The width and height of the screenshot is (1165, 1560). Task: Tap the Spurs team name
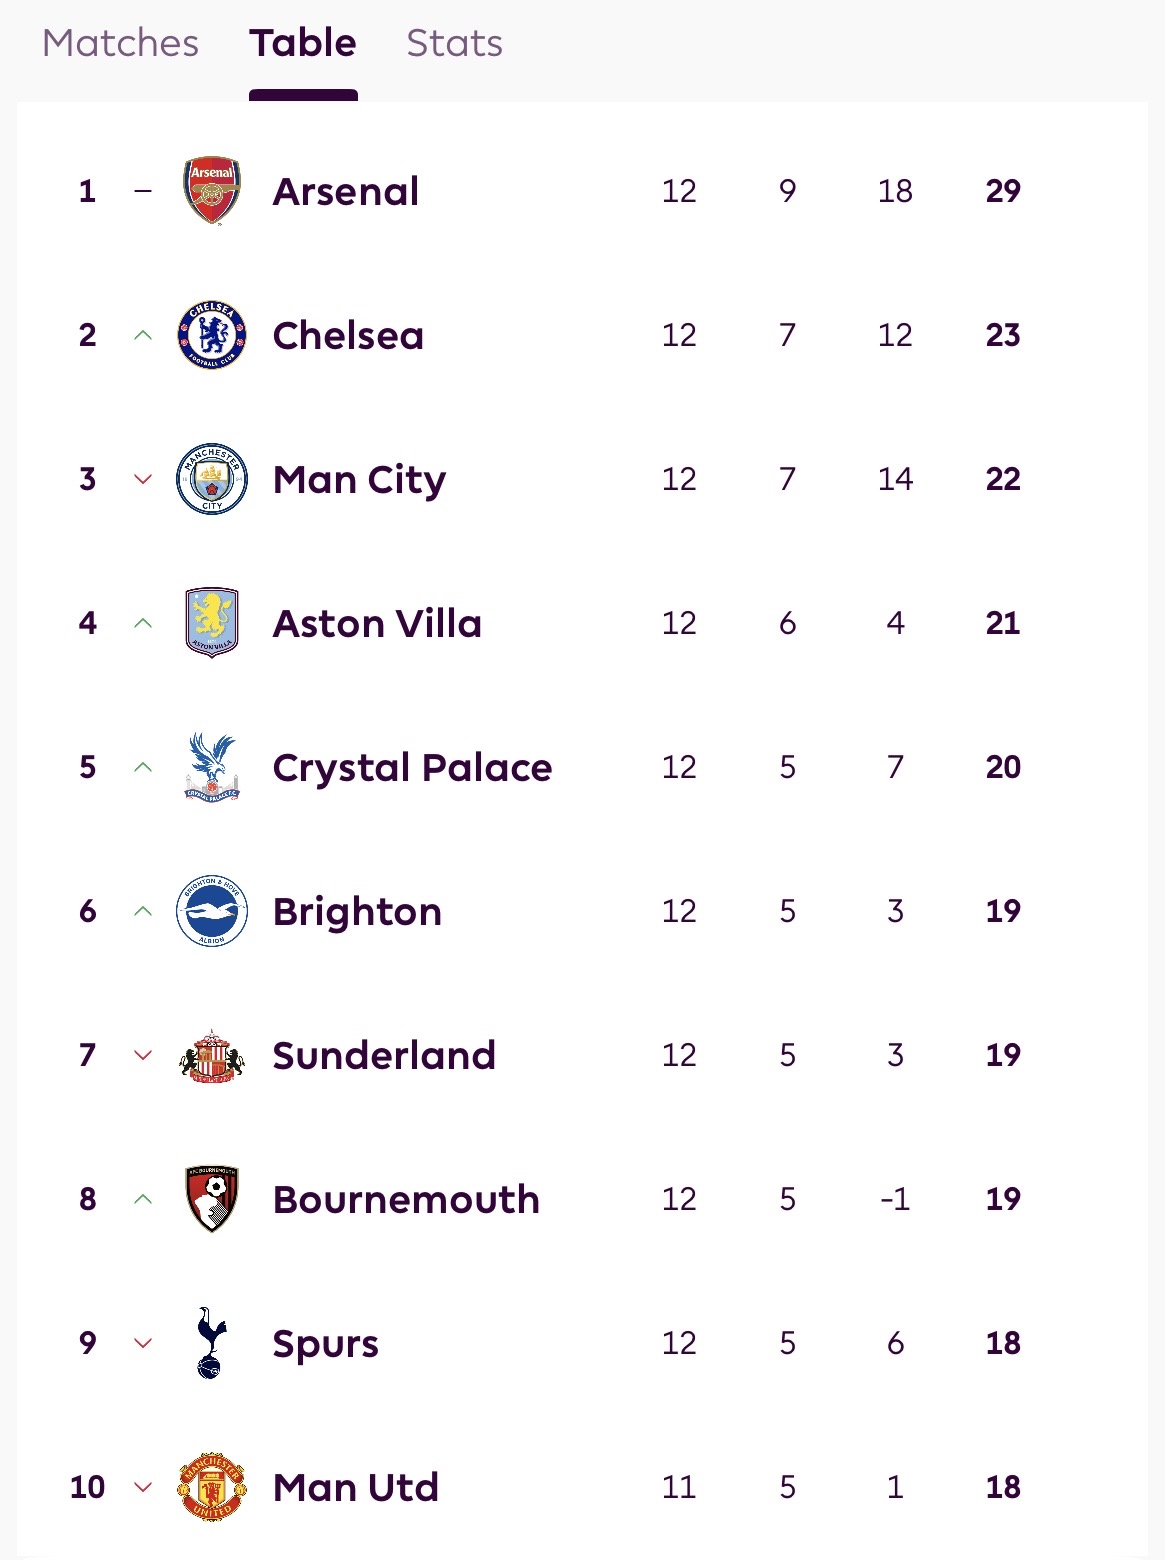coord(326,1344)
